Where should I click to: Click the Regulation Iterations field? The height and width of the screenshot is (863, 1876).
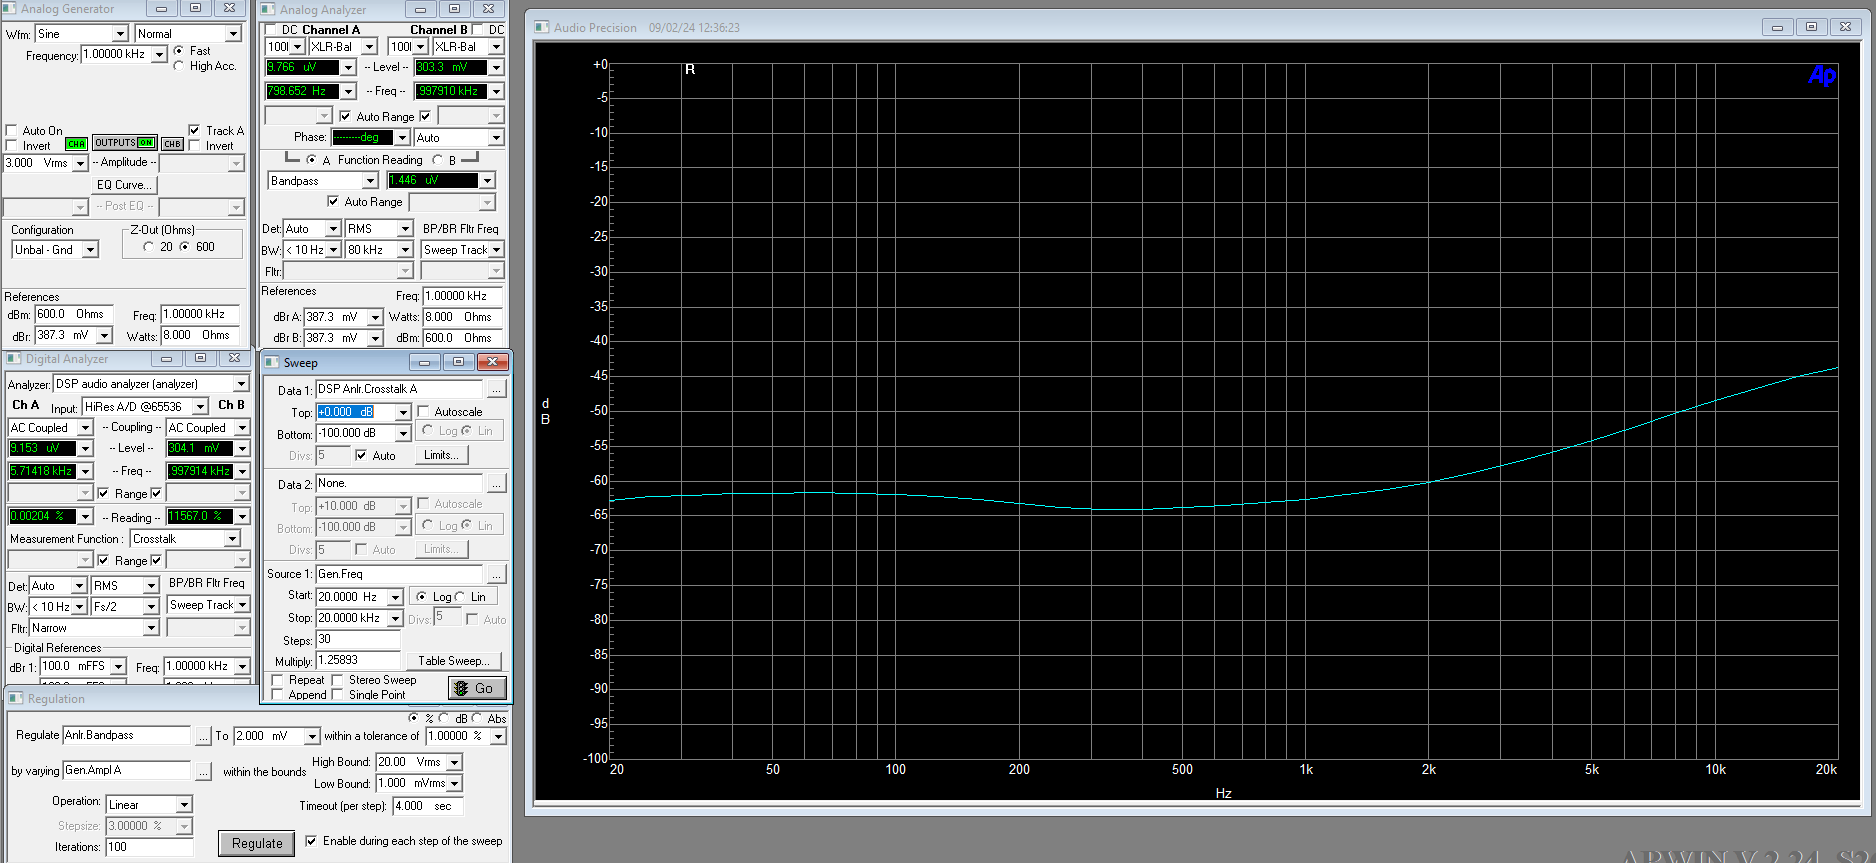click(x=149, y=847)
